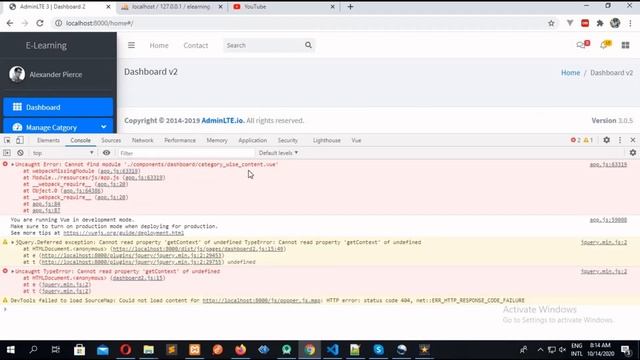Click the browser back arrow
This screenshot has width=640, height=360.
(x=10, y=23)
